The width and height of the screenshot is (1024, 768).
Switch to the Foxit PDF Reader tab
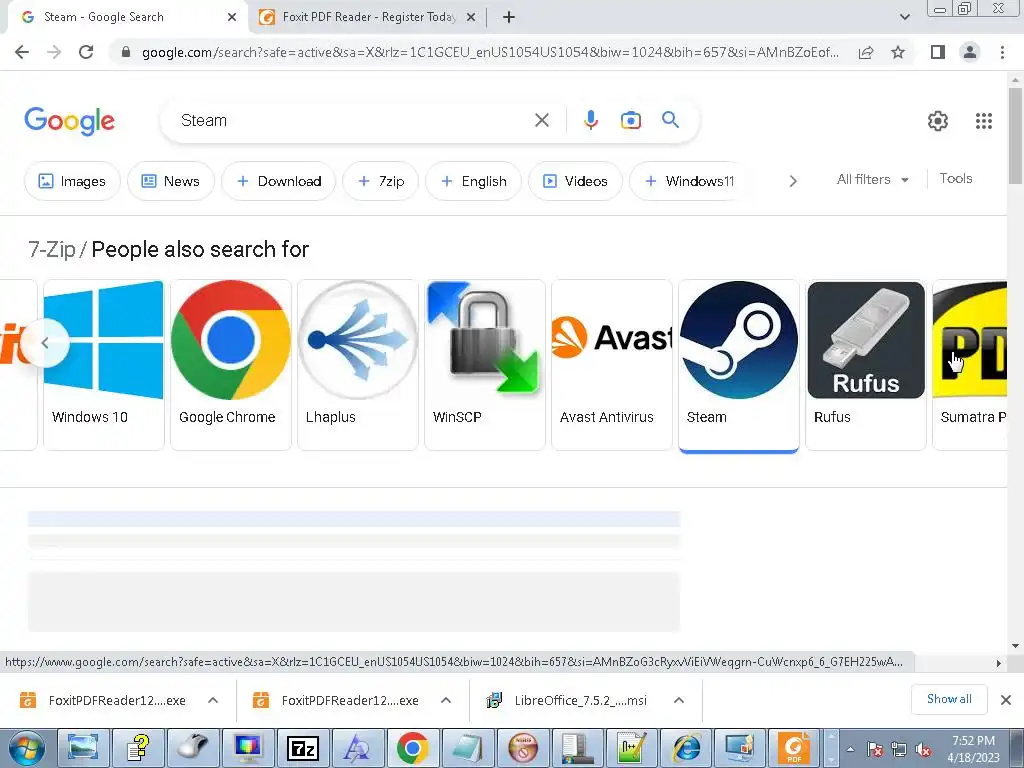[x=368, y=17]
